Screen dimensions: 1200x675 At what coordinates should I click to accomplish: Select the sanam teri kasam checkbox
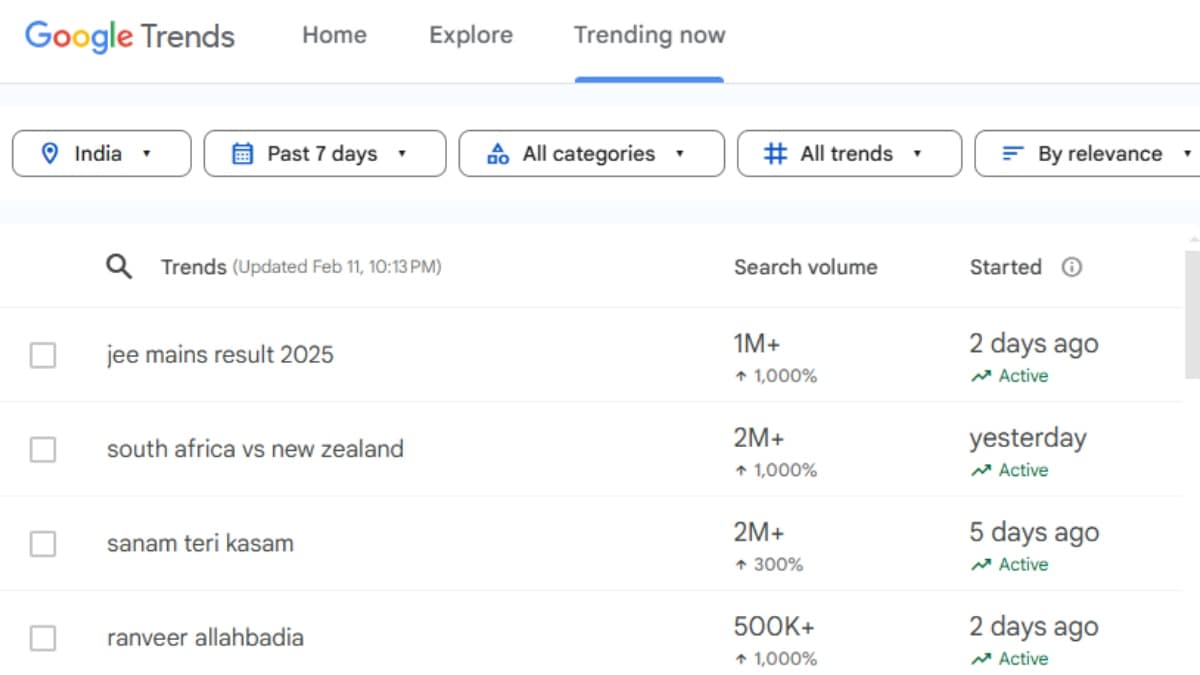(42, 543)
